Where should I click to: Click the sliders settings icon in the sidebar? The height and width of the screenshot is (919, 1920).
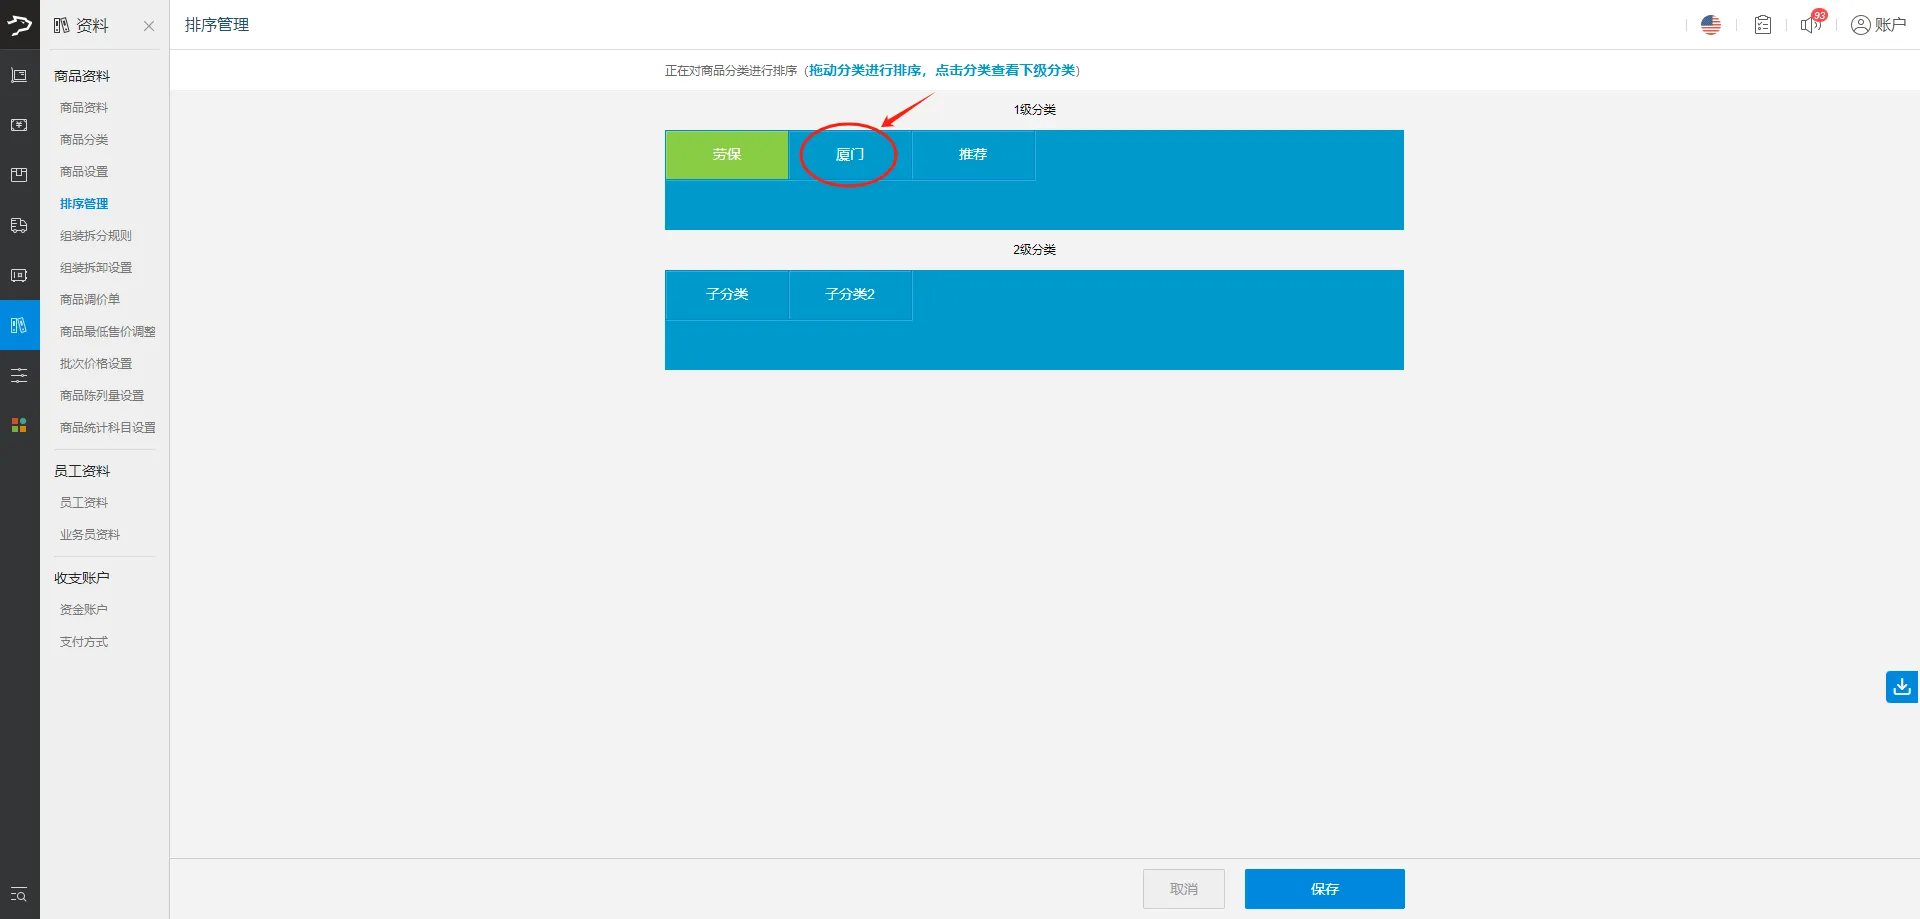click(18, 375)
